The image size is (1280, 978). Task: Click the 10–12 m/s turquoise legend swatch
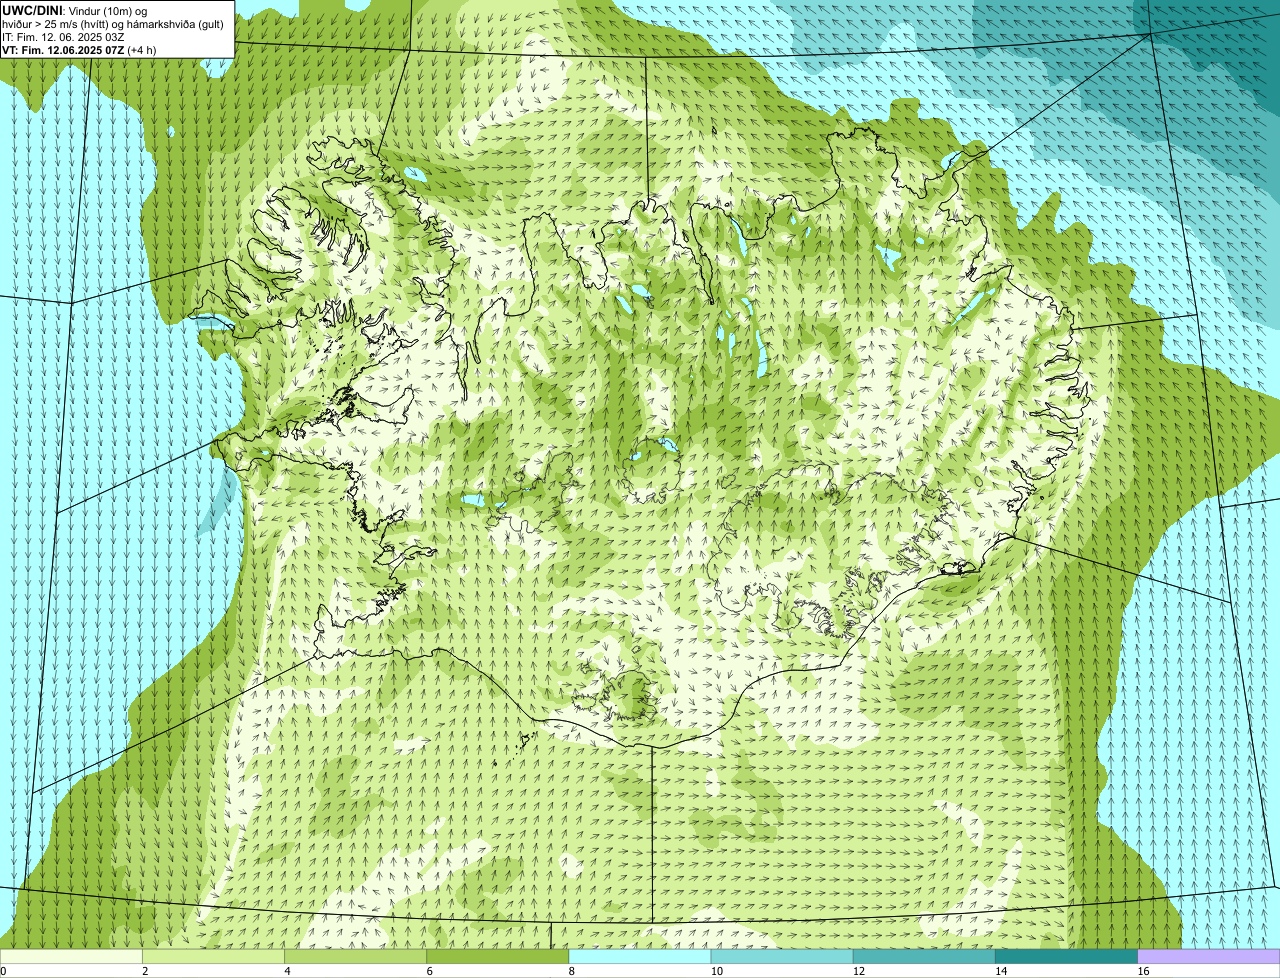click(782, 957)
